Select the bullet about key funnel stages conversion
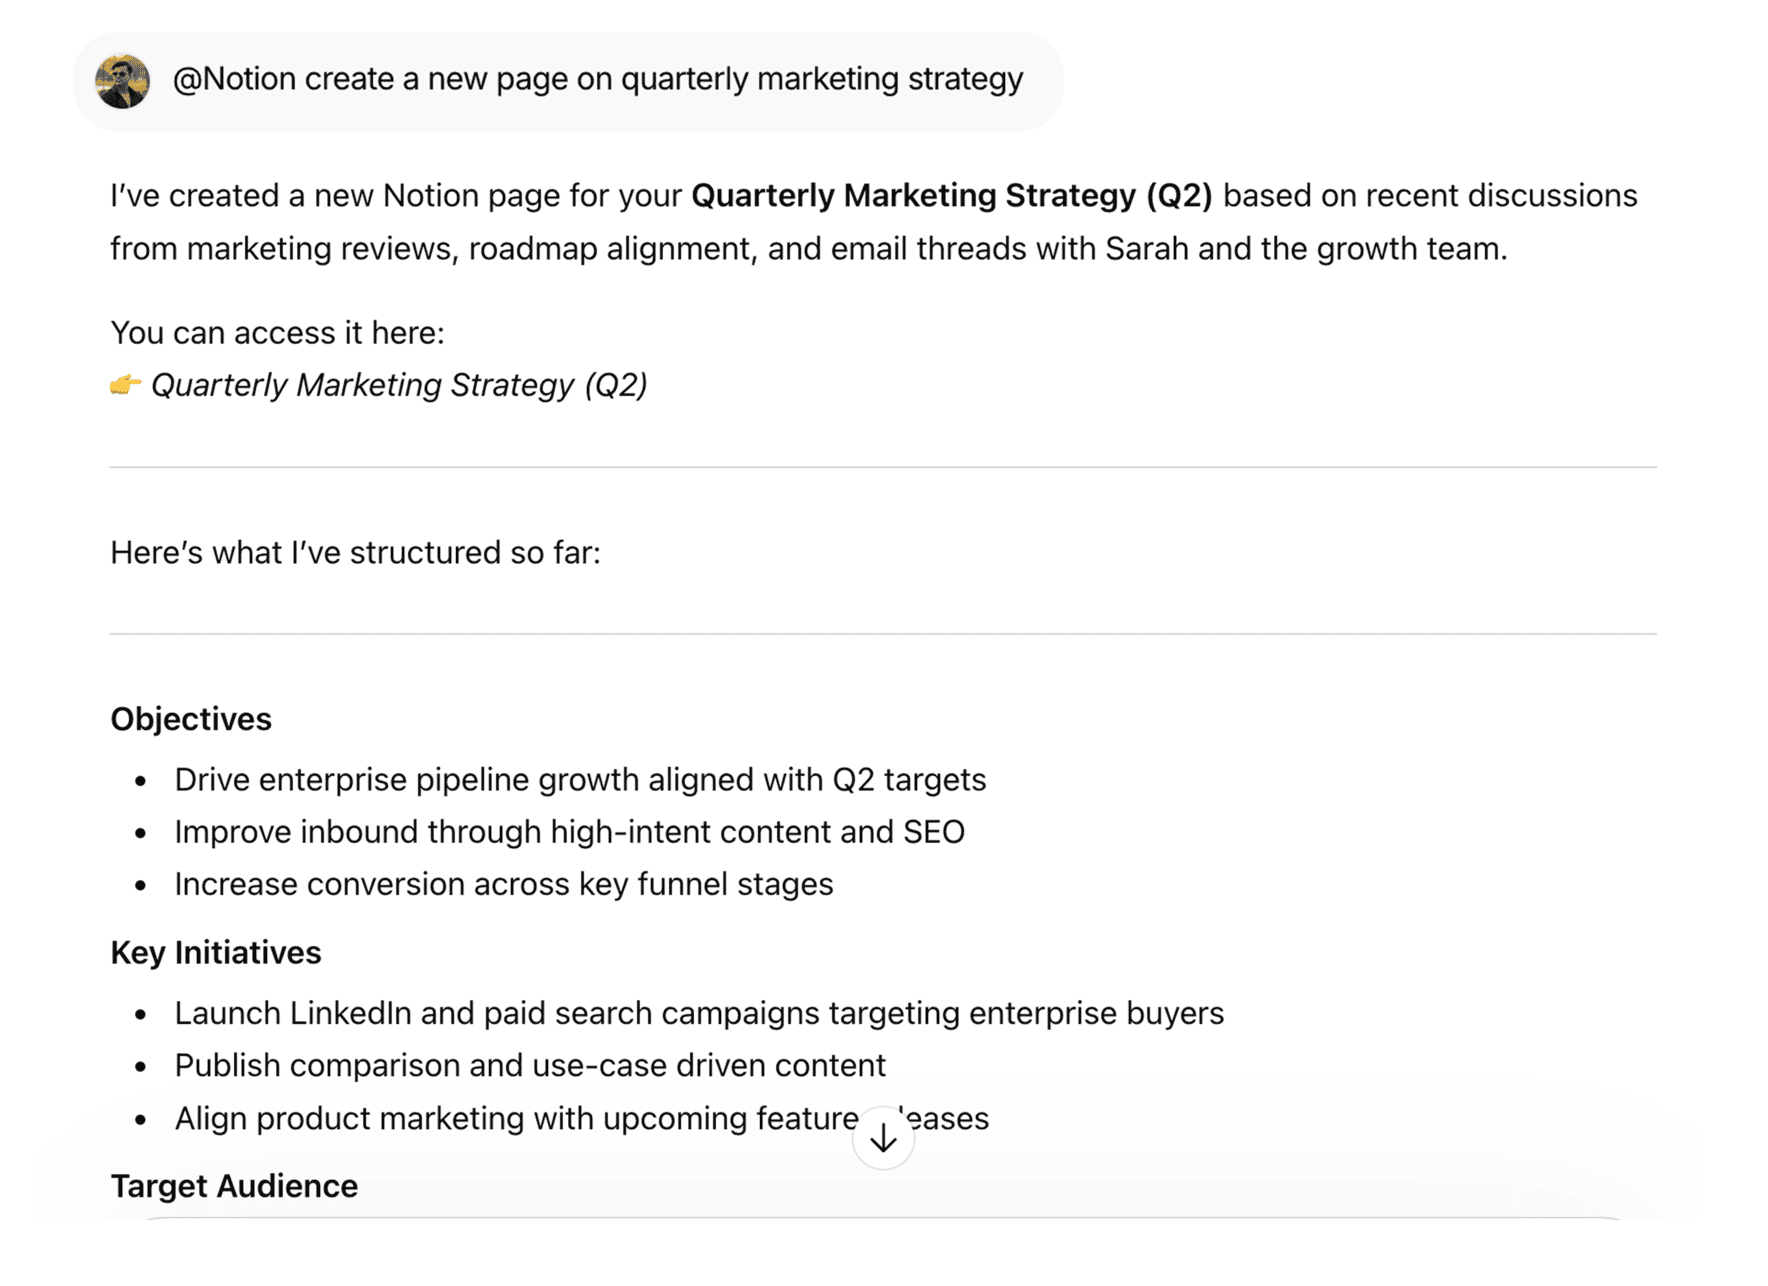1768x1286 pixels. point(504,883)
